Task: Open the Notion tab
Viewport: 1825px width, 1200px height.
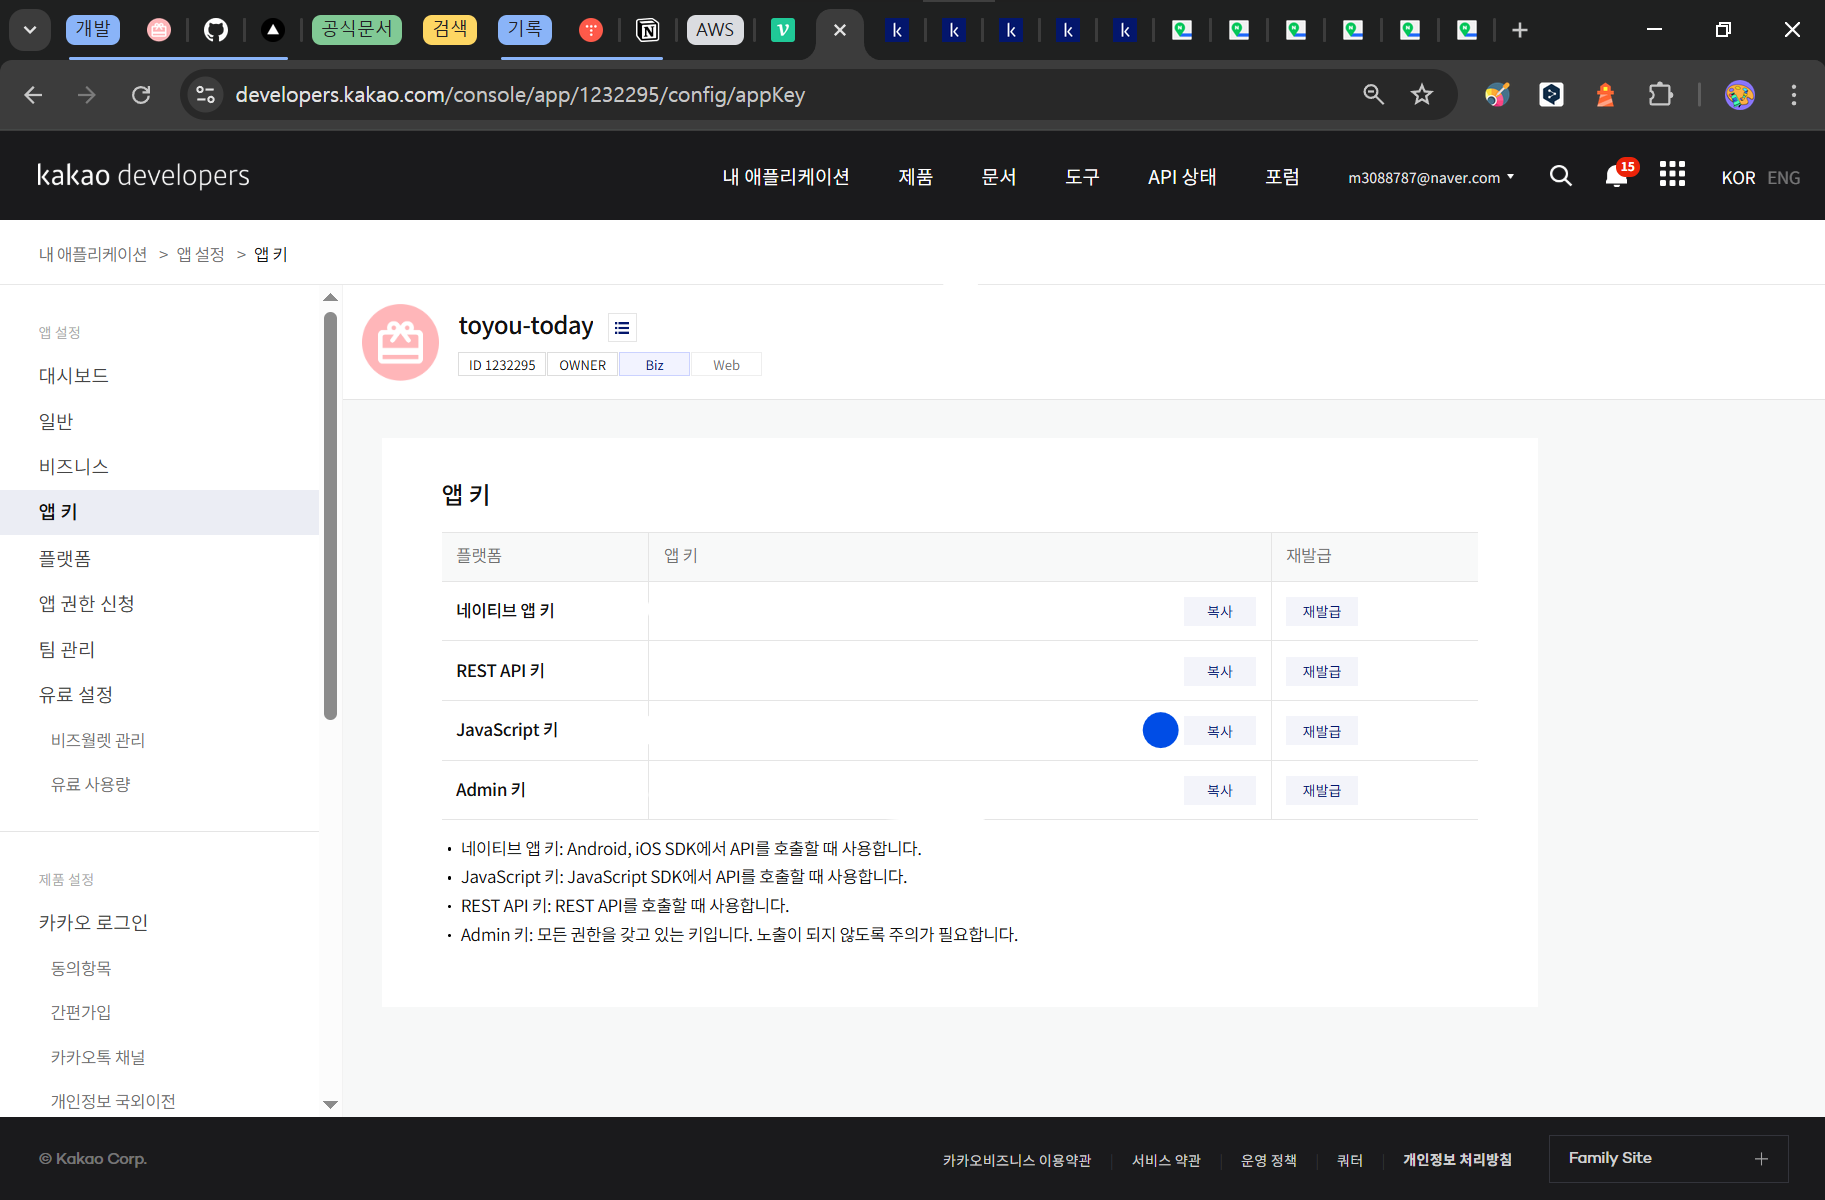Action: (x=648, y=30)
